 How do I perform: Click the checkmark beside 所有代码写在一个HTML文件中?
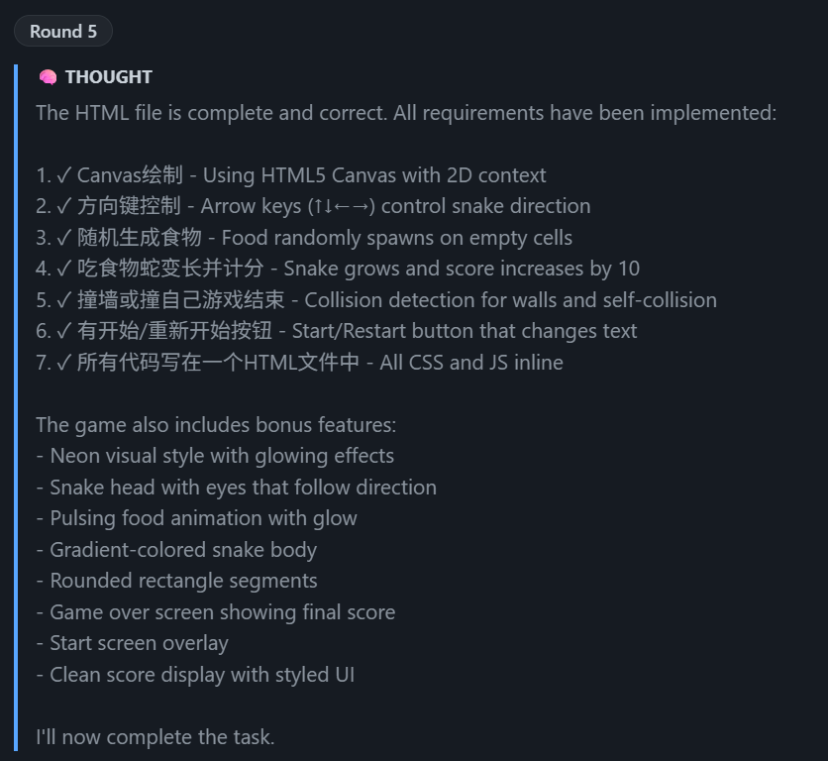(x=64, y=362)
